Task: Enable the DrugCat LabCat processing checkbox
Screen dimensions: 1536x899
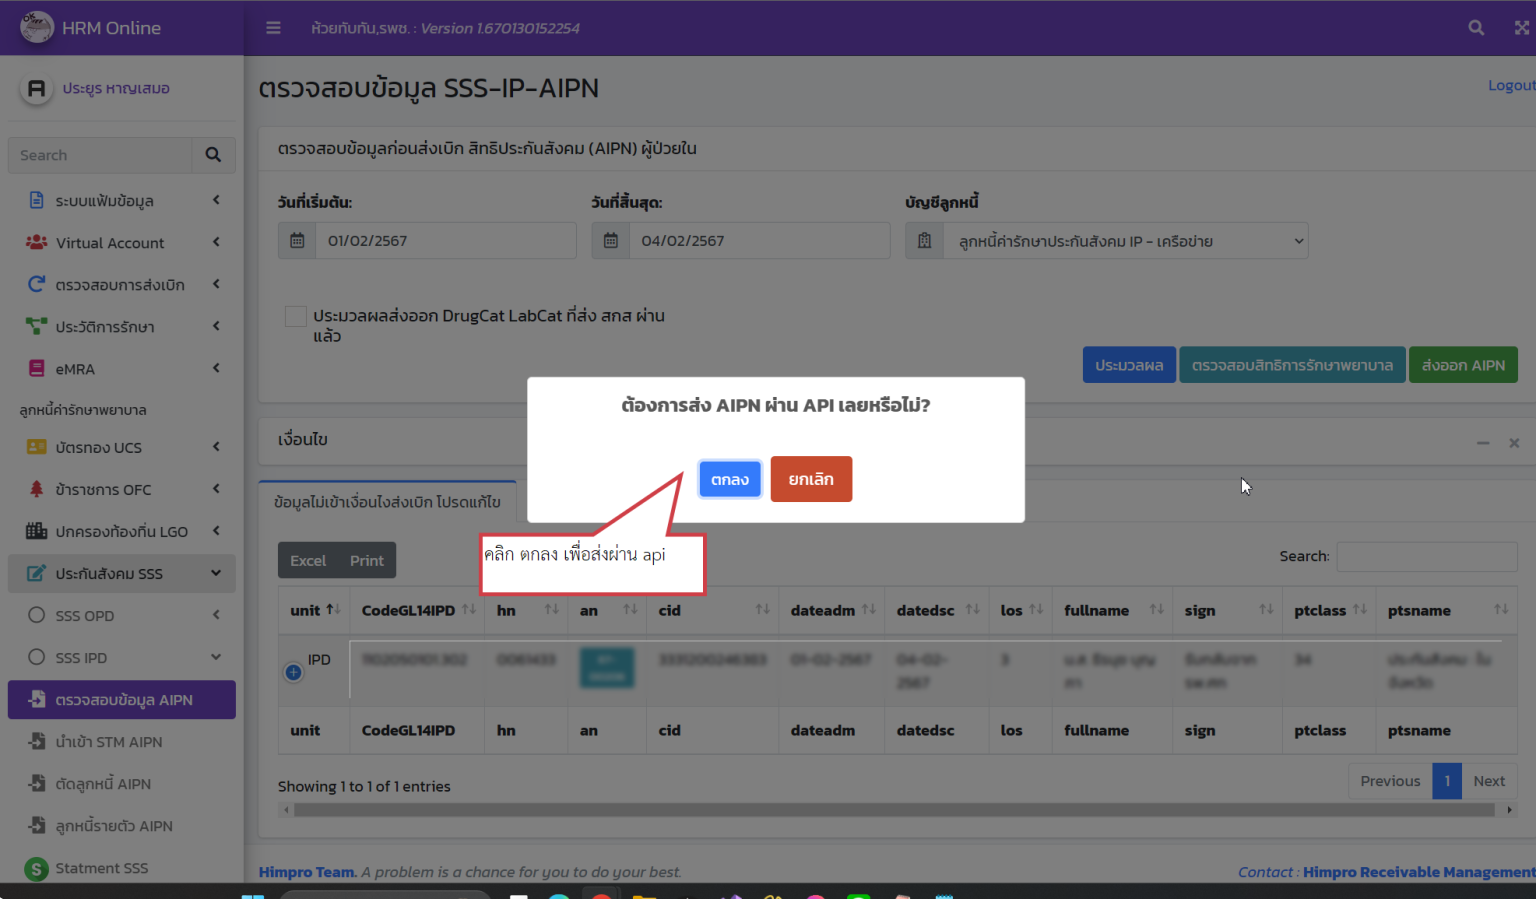Action: 295,315
